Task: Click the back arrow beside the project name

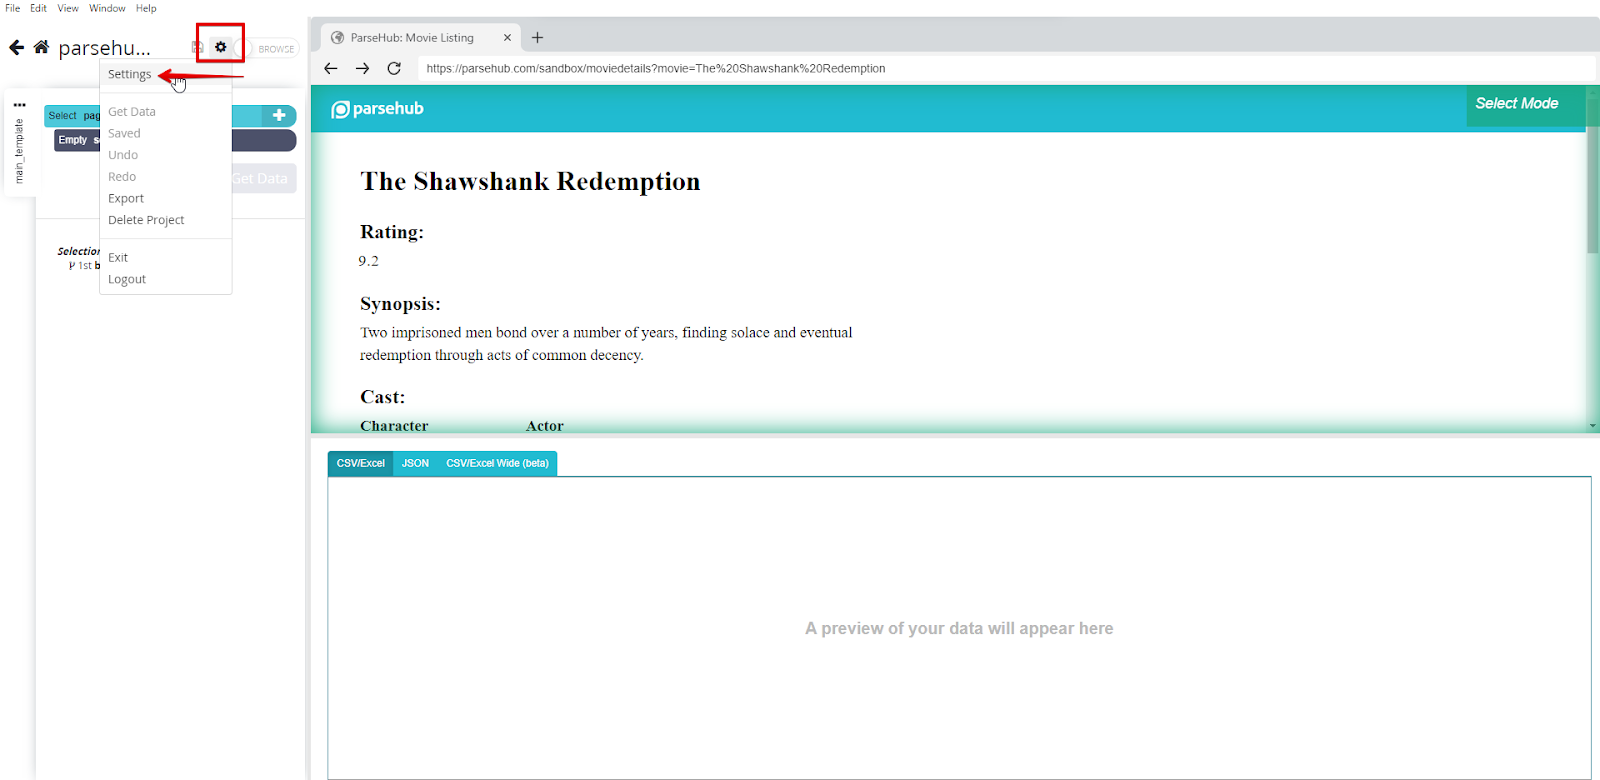Action: [x=16, y=47]
